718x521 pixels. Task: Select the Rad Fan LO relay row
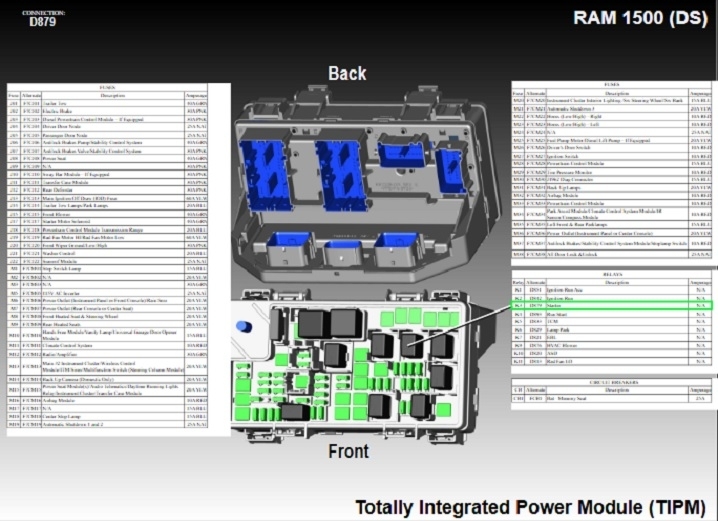612,361
